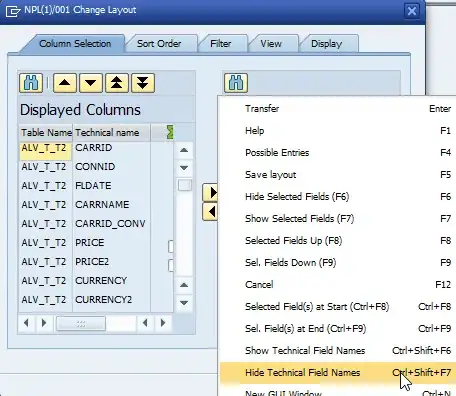Select the CARRID_CONV row

(96, 224)
